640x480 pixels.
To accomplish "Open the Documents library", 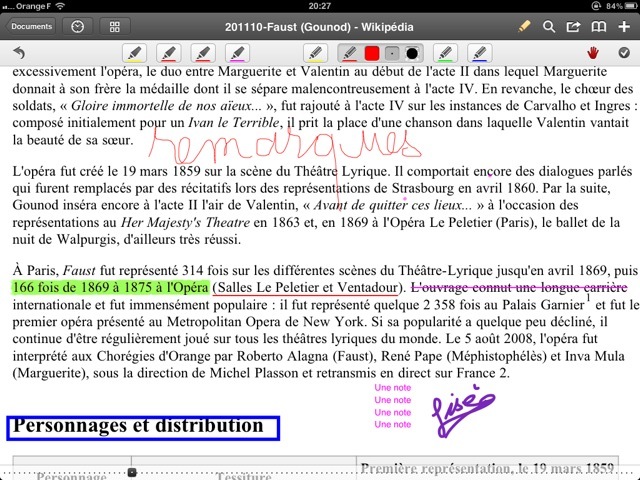I will pos(32,27).
